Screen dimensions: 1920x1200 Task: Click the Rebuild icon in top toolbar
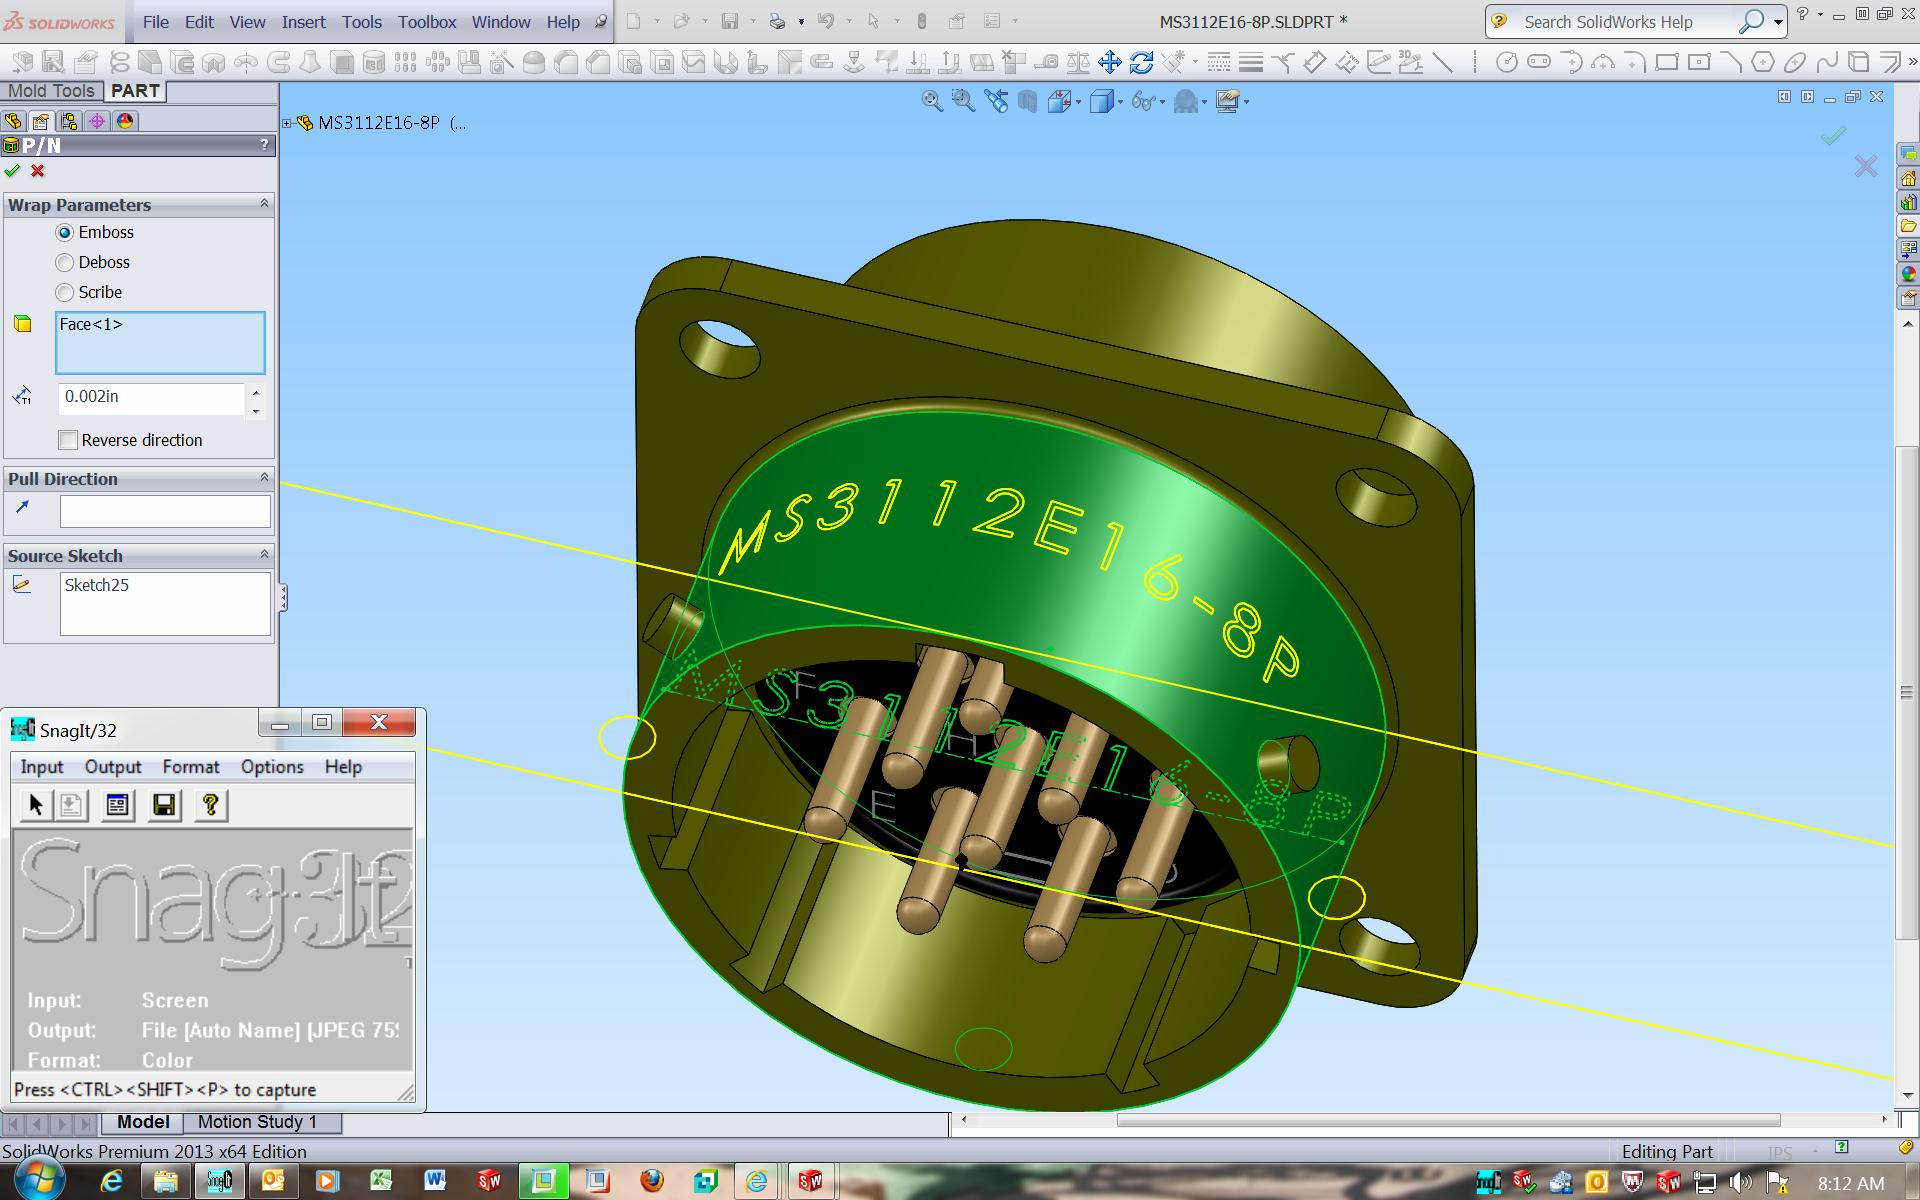(922, 21)
